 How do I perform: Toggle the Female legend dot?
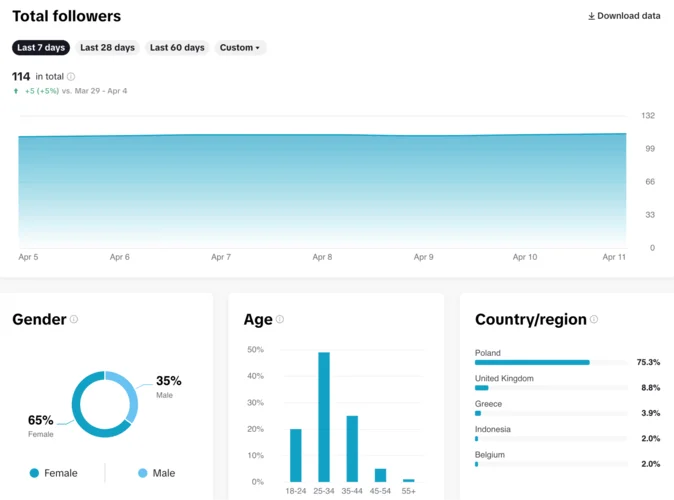34,473
